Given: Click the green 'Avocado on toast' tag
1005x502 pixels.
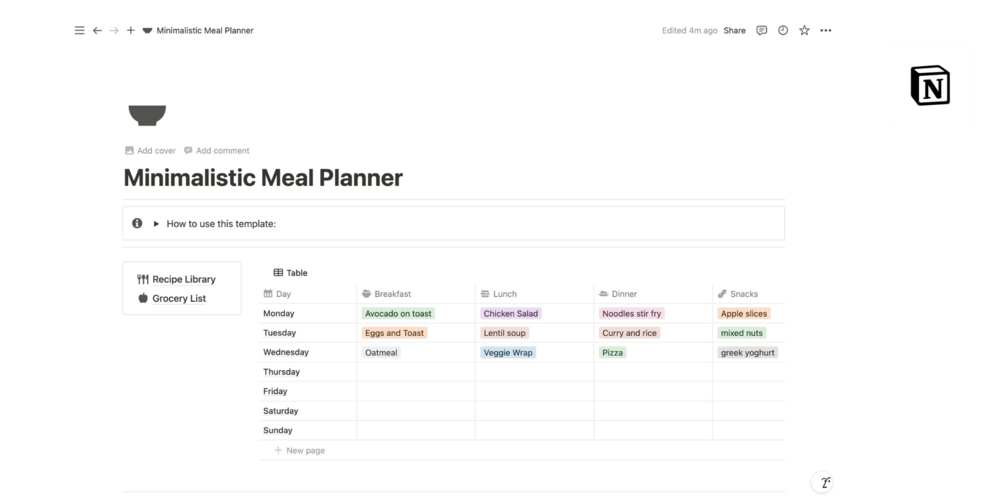Looking at the screenshot, I should (398, 314).
